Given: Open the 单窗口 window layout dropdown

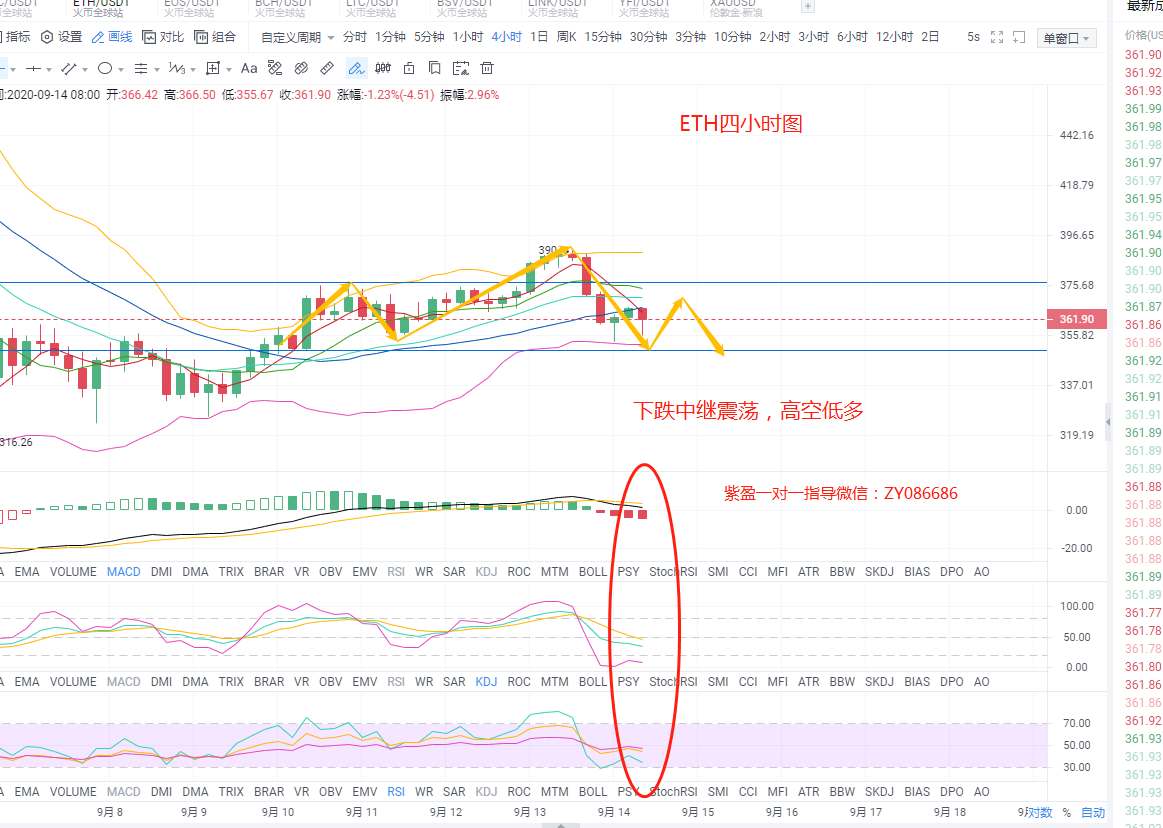Looking at the screenshot, I should (1067, 38).
